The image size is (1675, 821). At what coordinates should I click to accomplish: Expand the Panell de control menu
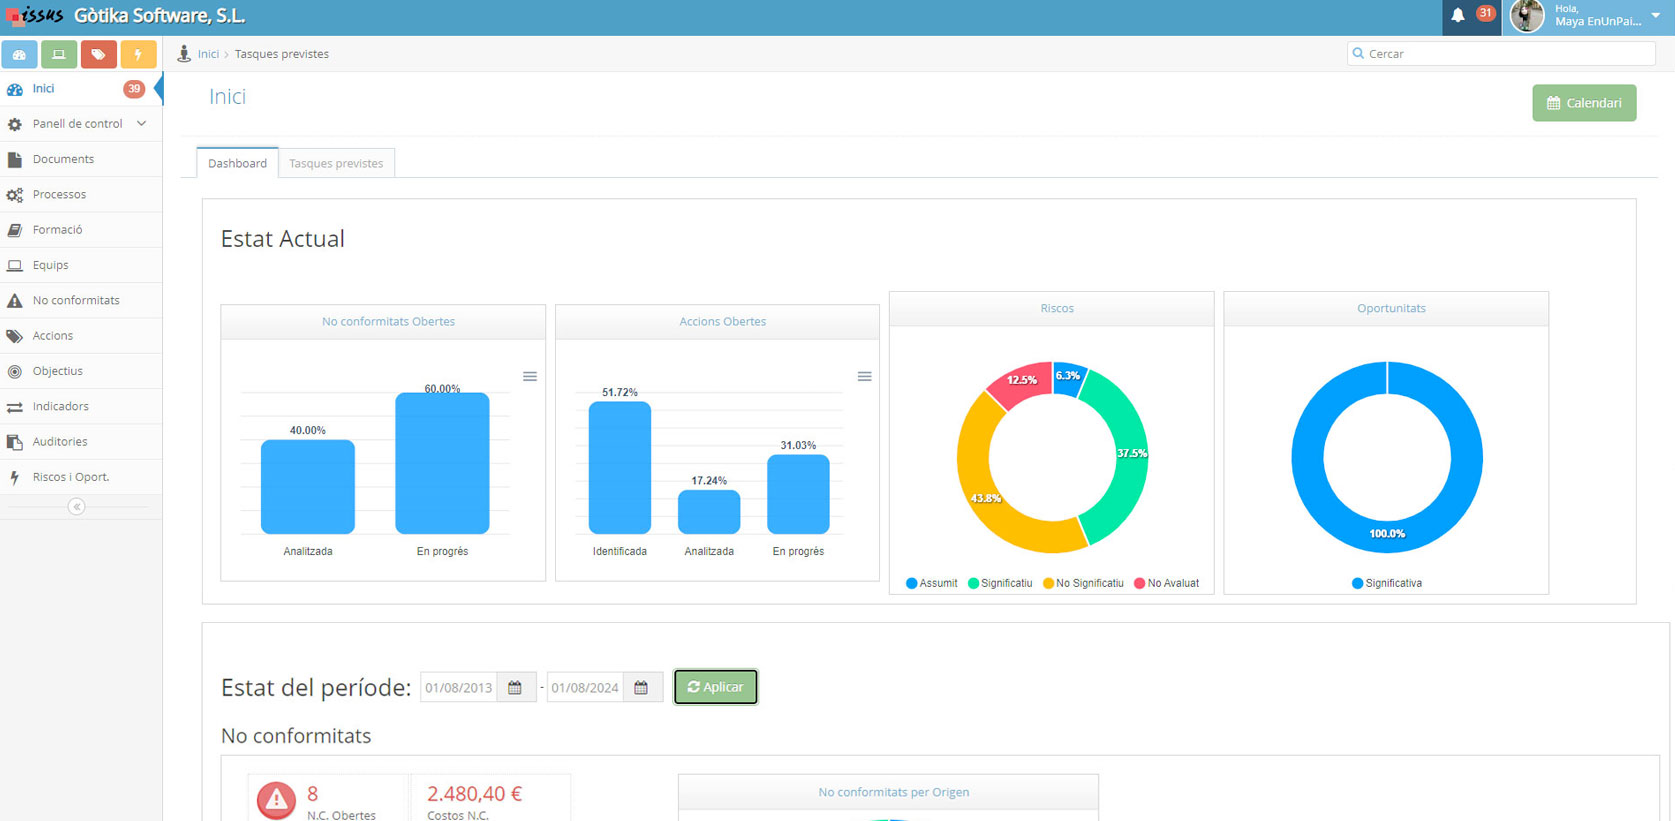click(80, 124)
